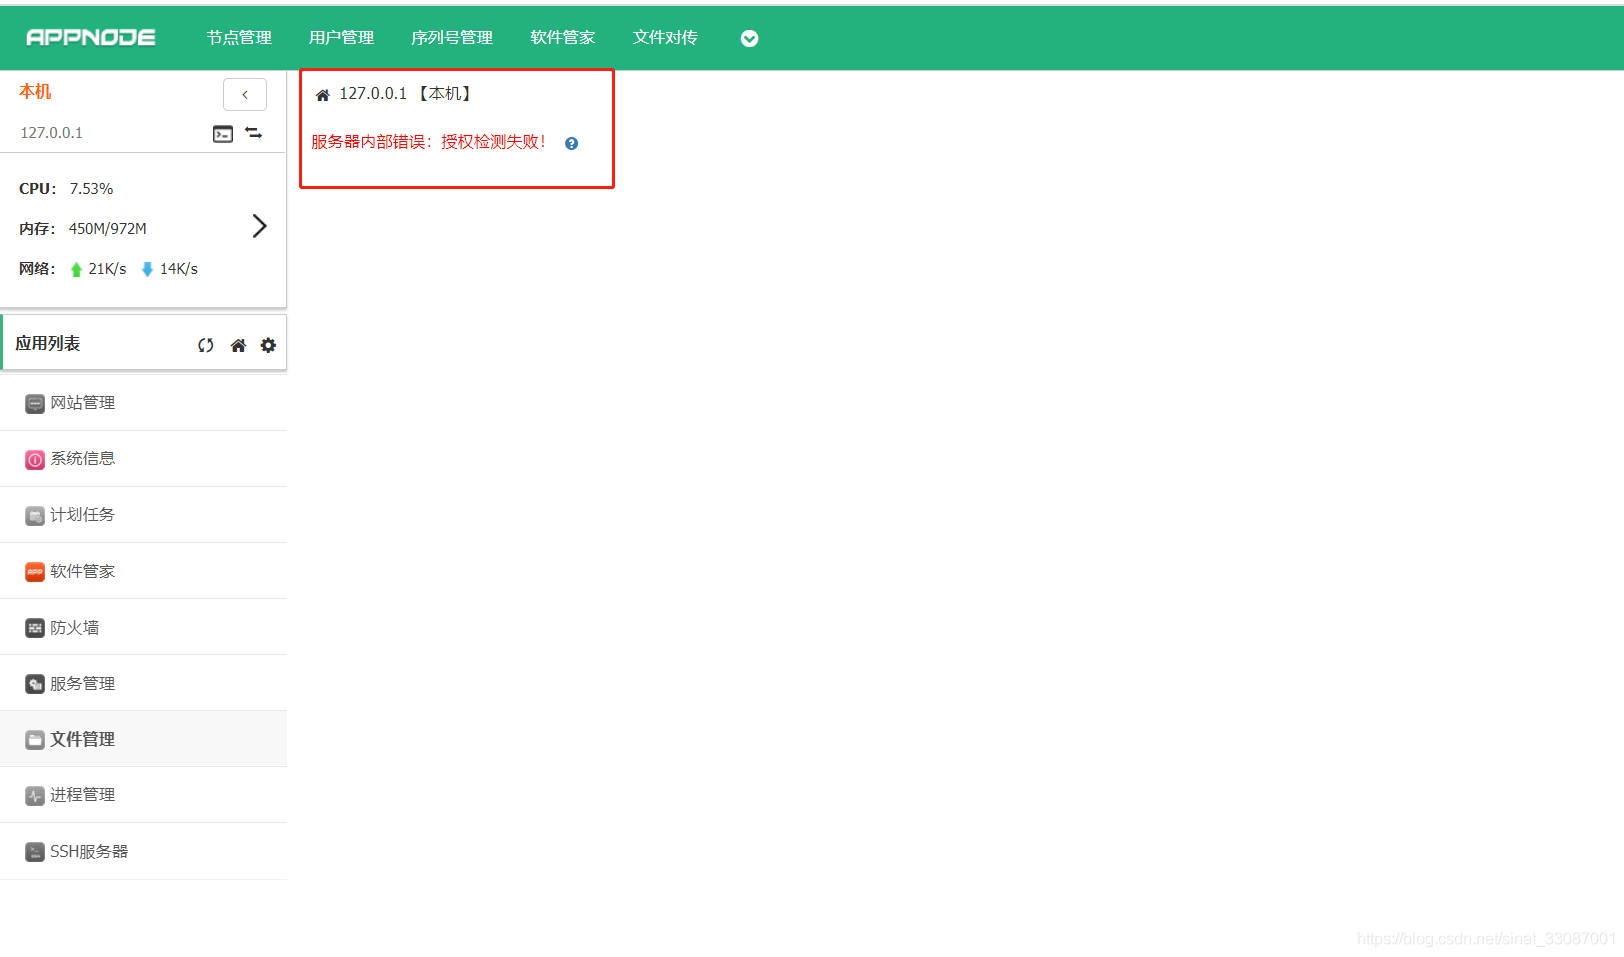
Task: Refresh the 应用列表 app list
Action: tap(206, 345)
